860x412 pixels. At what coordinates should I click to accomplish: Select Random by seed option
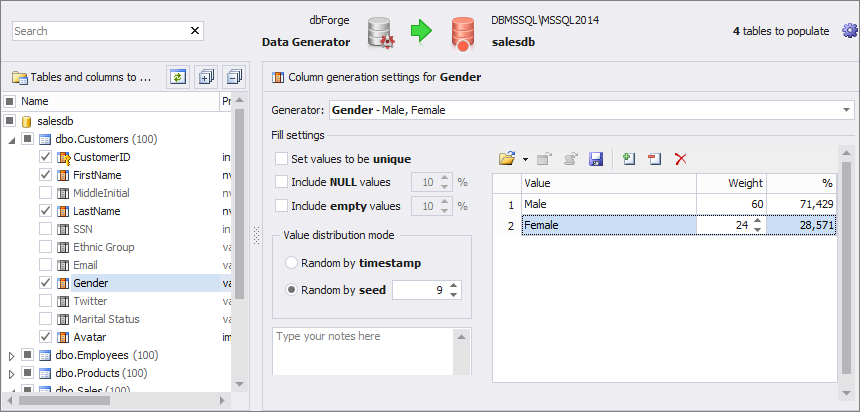[292, 290]
